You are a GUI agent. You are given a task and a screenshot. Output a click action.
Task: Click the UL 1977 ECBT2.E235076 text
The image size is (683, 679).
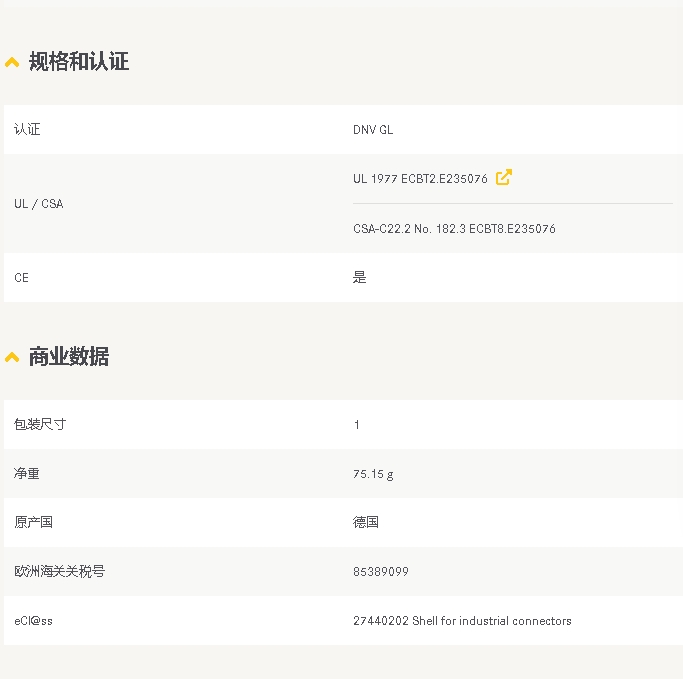point(420,179)
